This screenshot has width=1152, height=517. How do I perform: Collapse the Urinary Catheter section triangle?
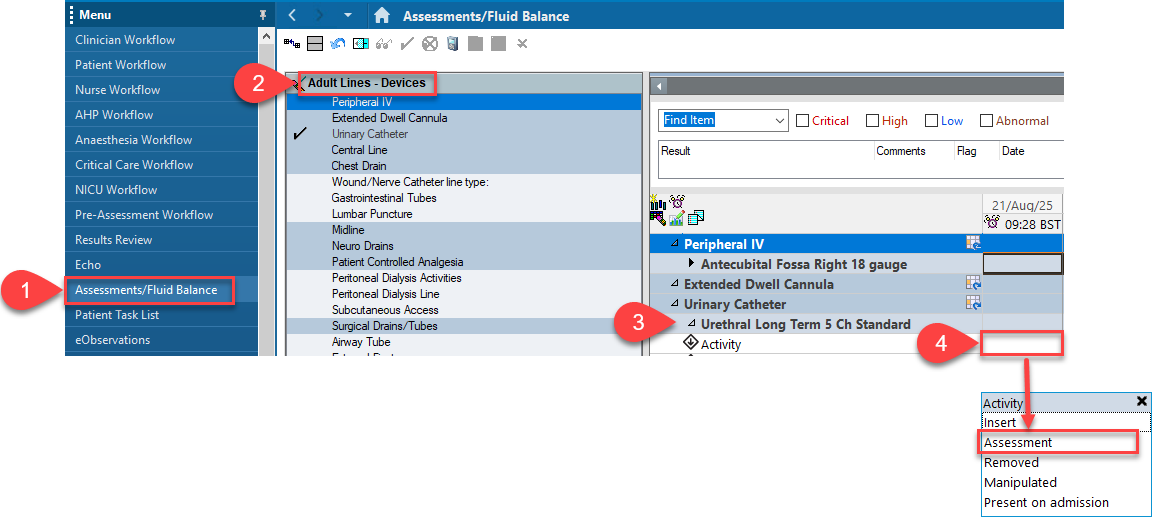674,303
